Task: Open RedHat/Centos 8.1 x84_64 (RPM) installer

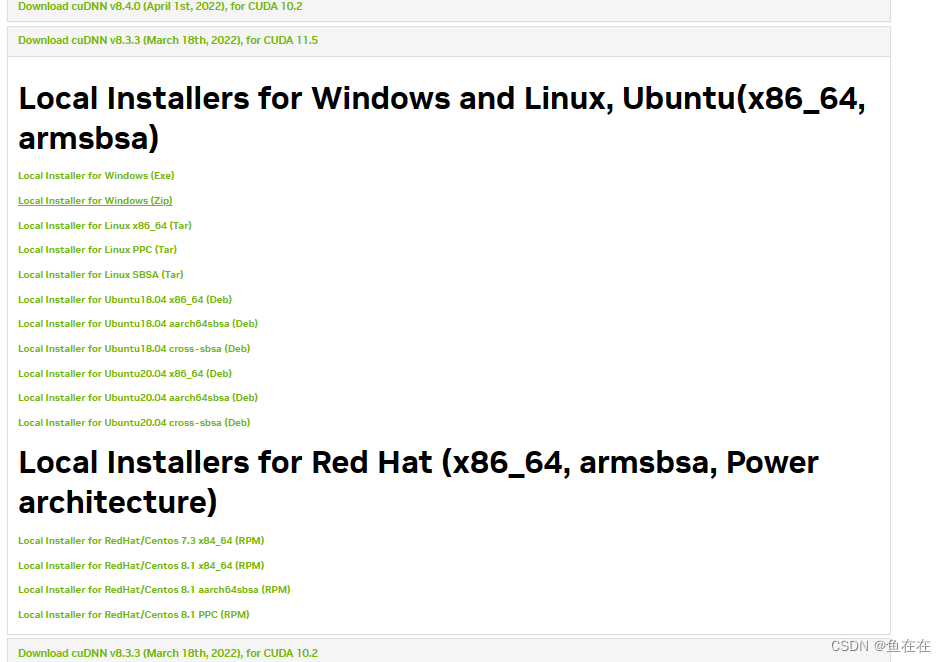Action: (x=141, y=565)
